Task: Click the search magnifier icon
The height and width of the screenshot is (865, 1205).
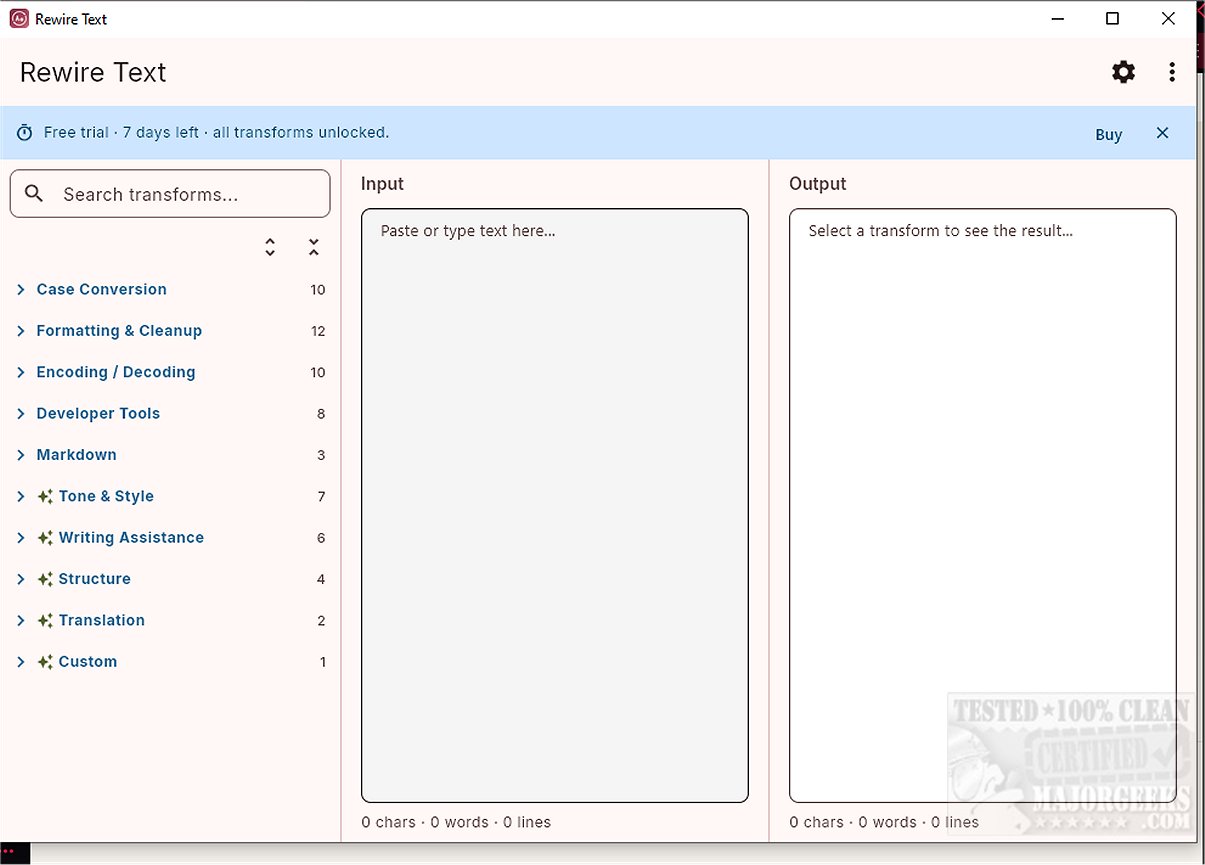Action: pyautogui.click(x=34, y=194)
